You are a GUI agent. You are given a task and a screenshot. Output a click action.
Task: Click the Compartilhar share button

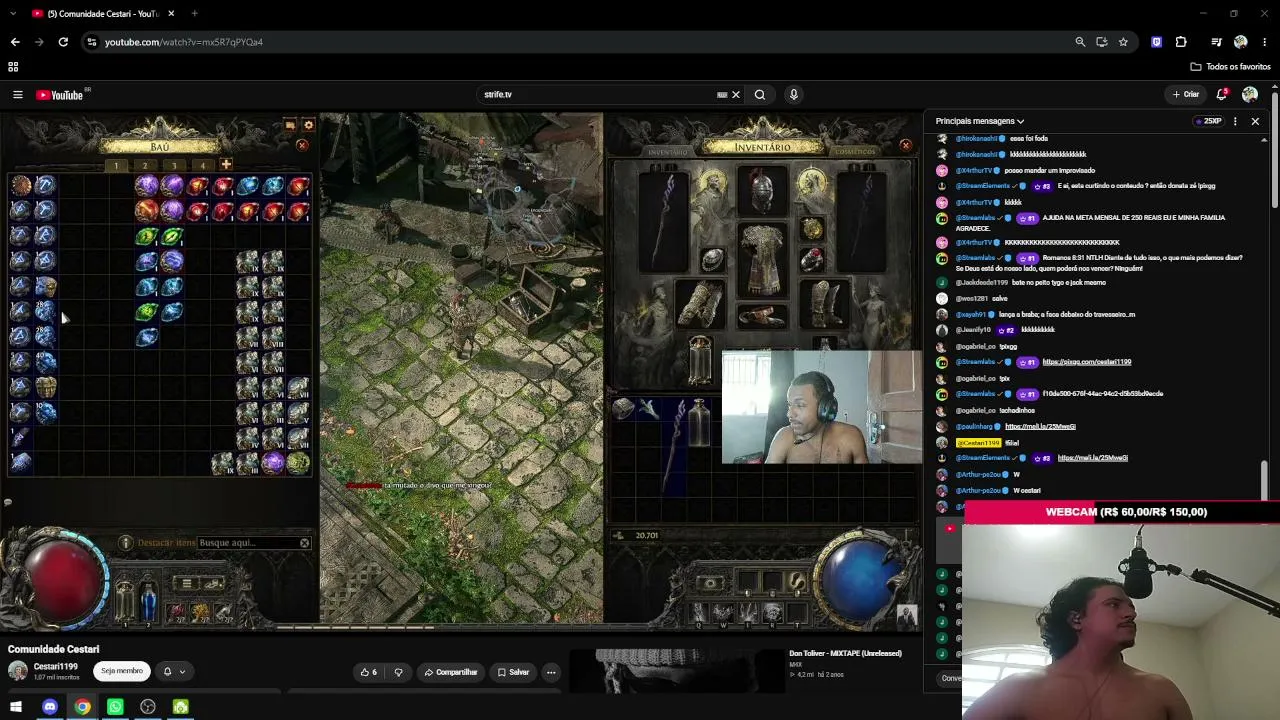[x=451, y=672]
